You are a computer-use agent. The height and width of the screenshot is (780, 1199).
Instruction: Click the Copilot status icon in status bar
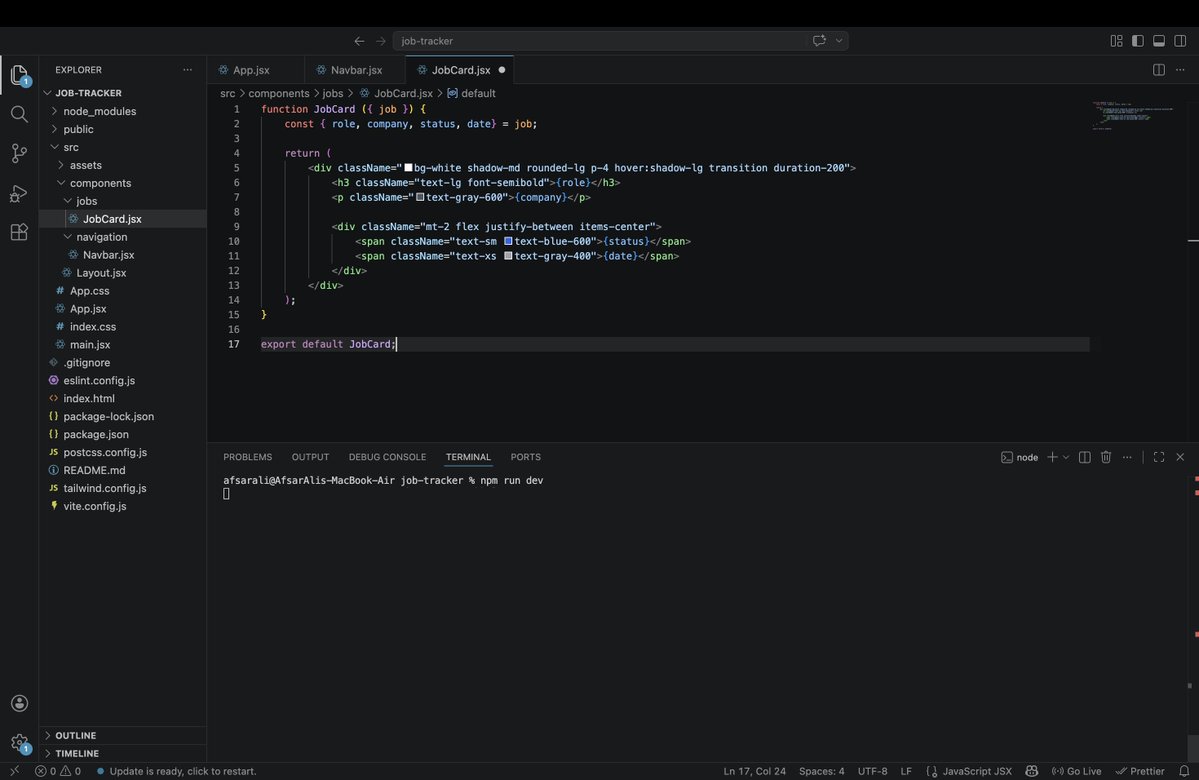point(1032,771)
